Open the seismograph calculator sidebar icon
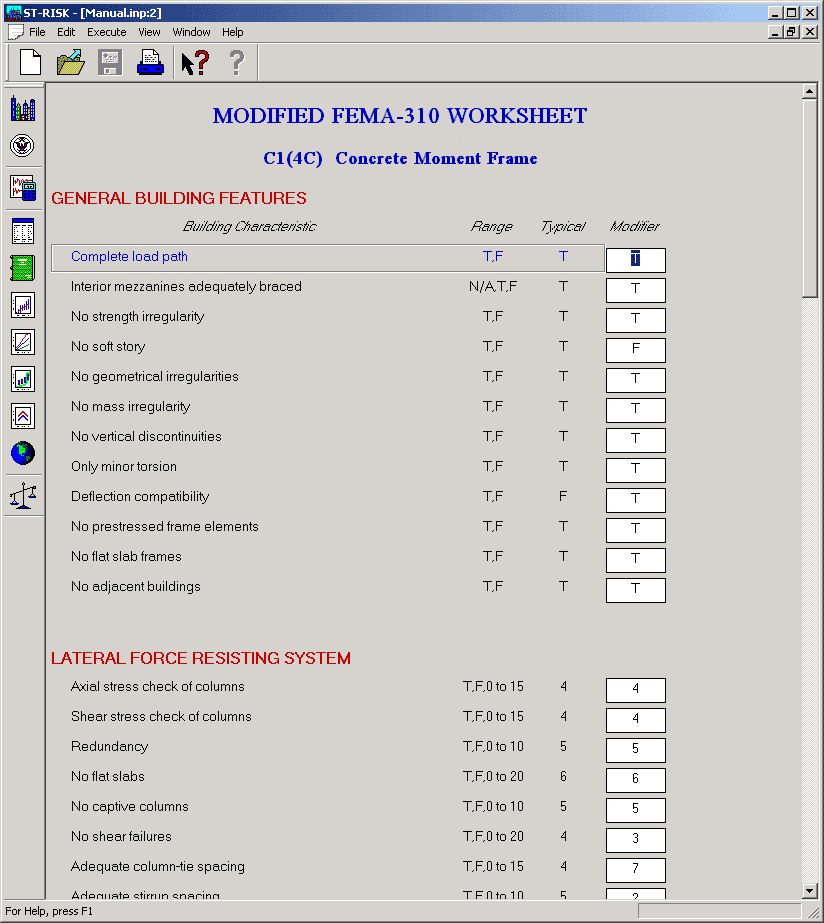Image resolution: width=824 pixels, height=923 pixels. [22, 187]
